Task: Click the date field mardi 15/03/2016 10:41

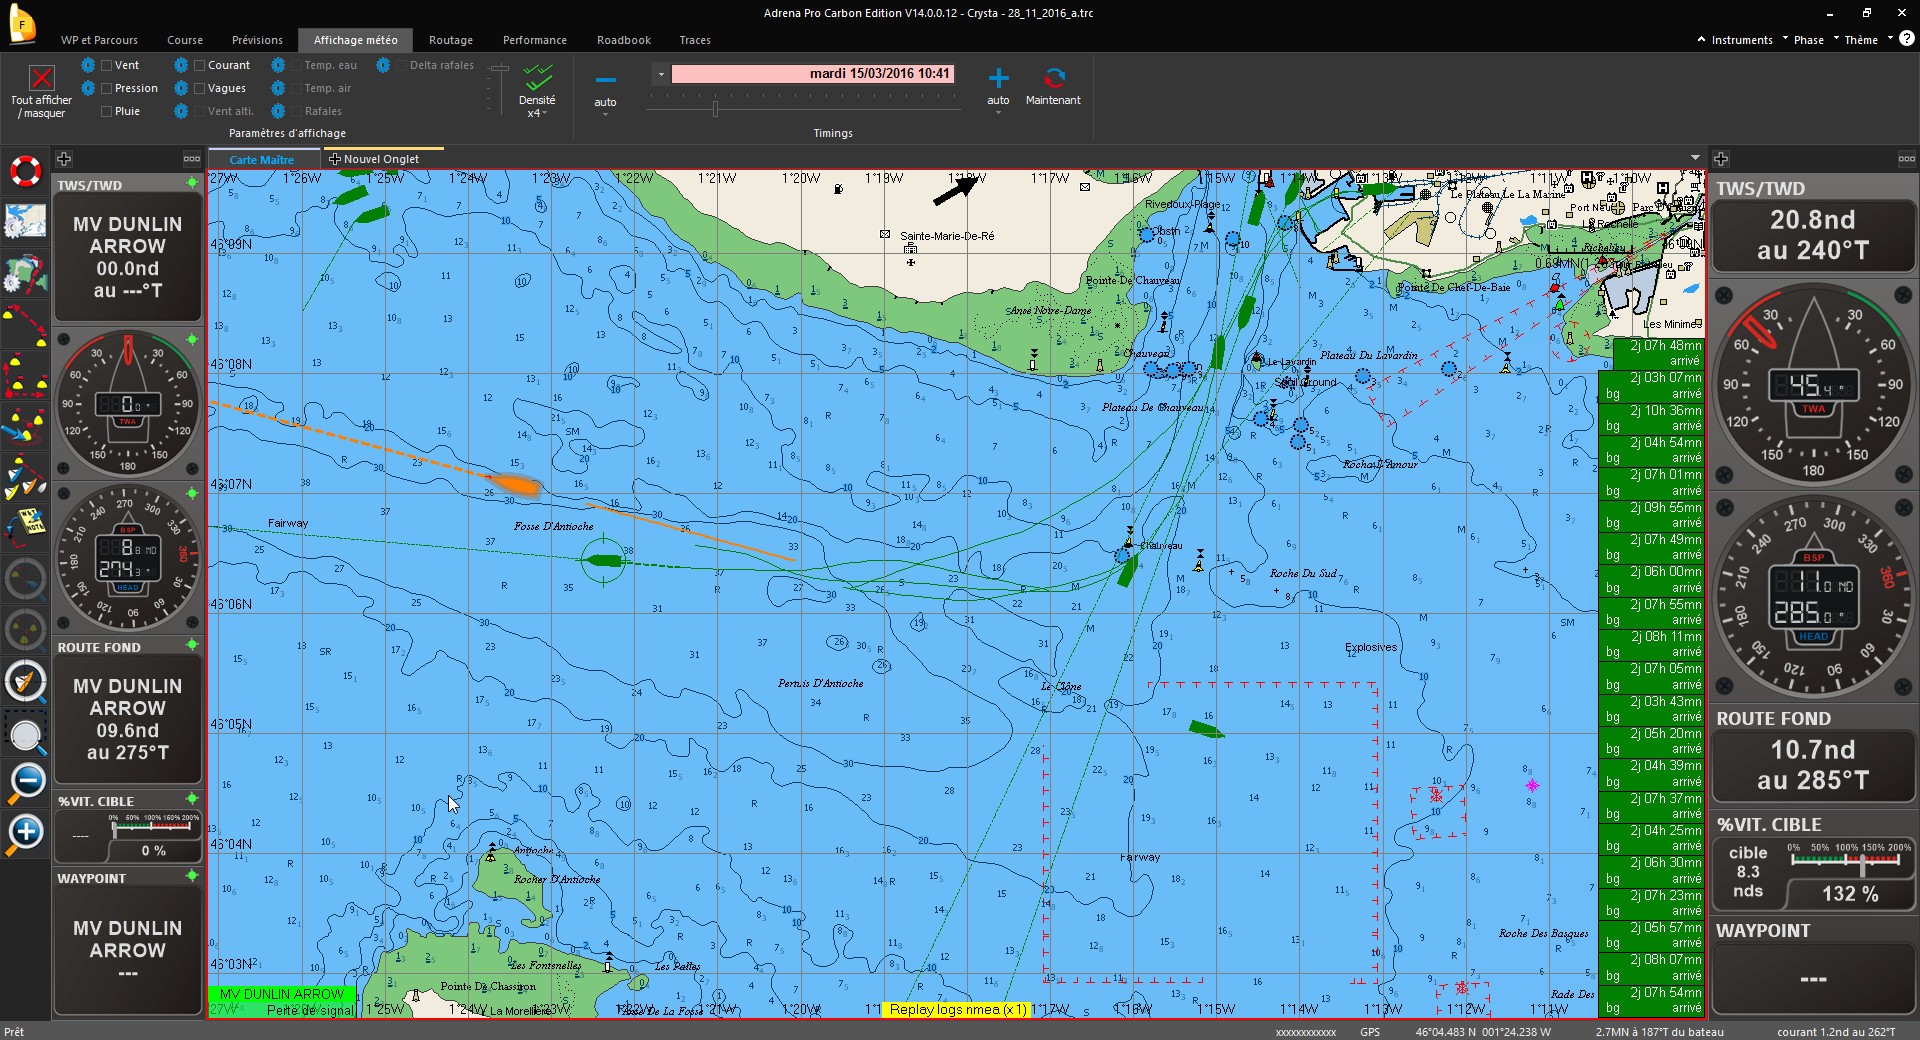Action: click(x=812, y=74)
